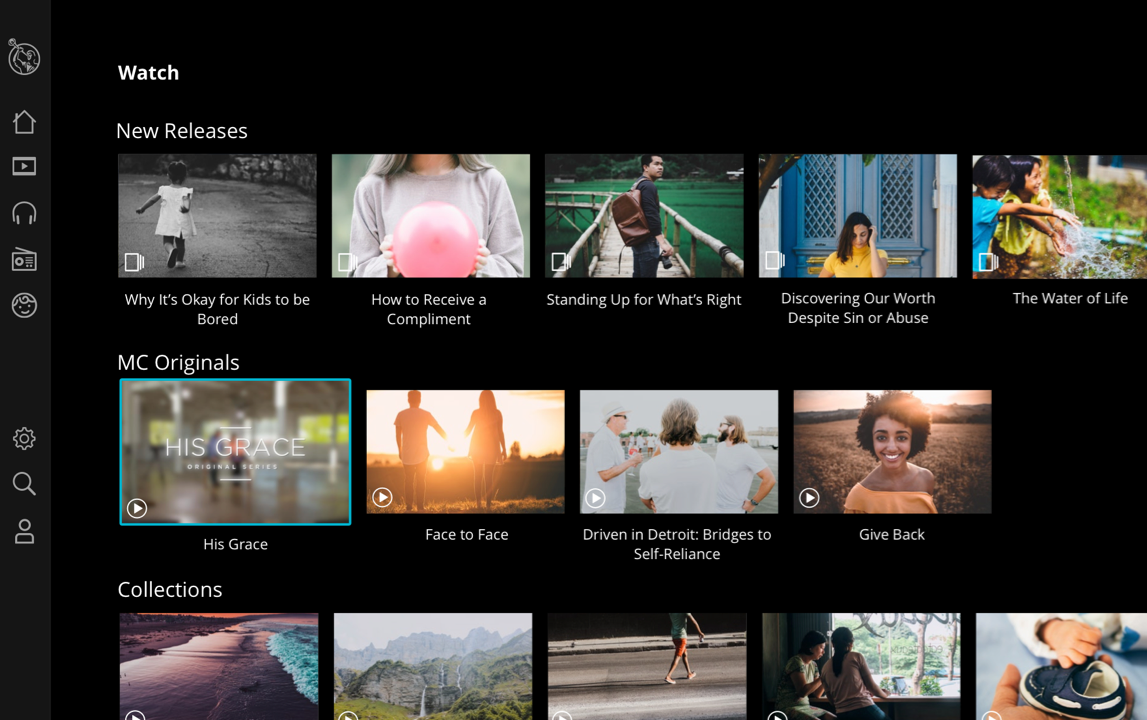Screen dimensions: 1147x720
Task: Click the 'MC Originals' section heading
Action: pyautogui.click(x=178, y=362)
